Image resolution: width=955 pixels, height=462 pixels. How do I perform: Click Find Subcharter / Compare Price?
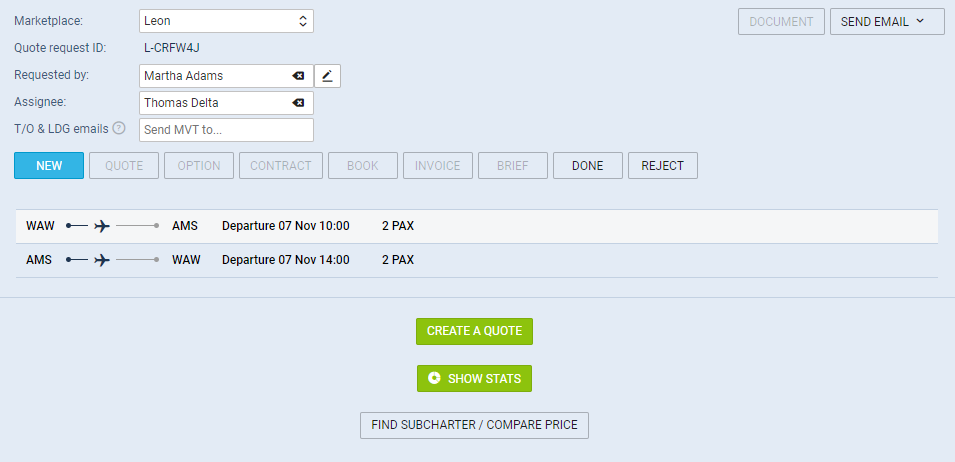pyautogui.click(x=474, y=425)
